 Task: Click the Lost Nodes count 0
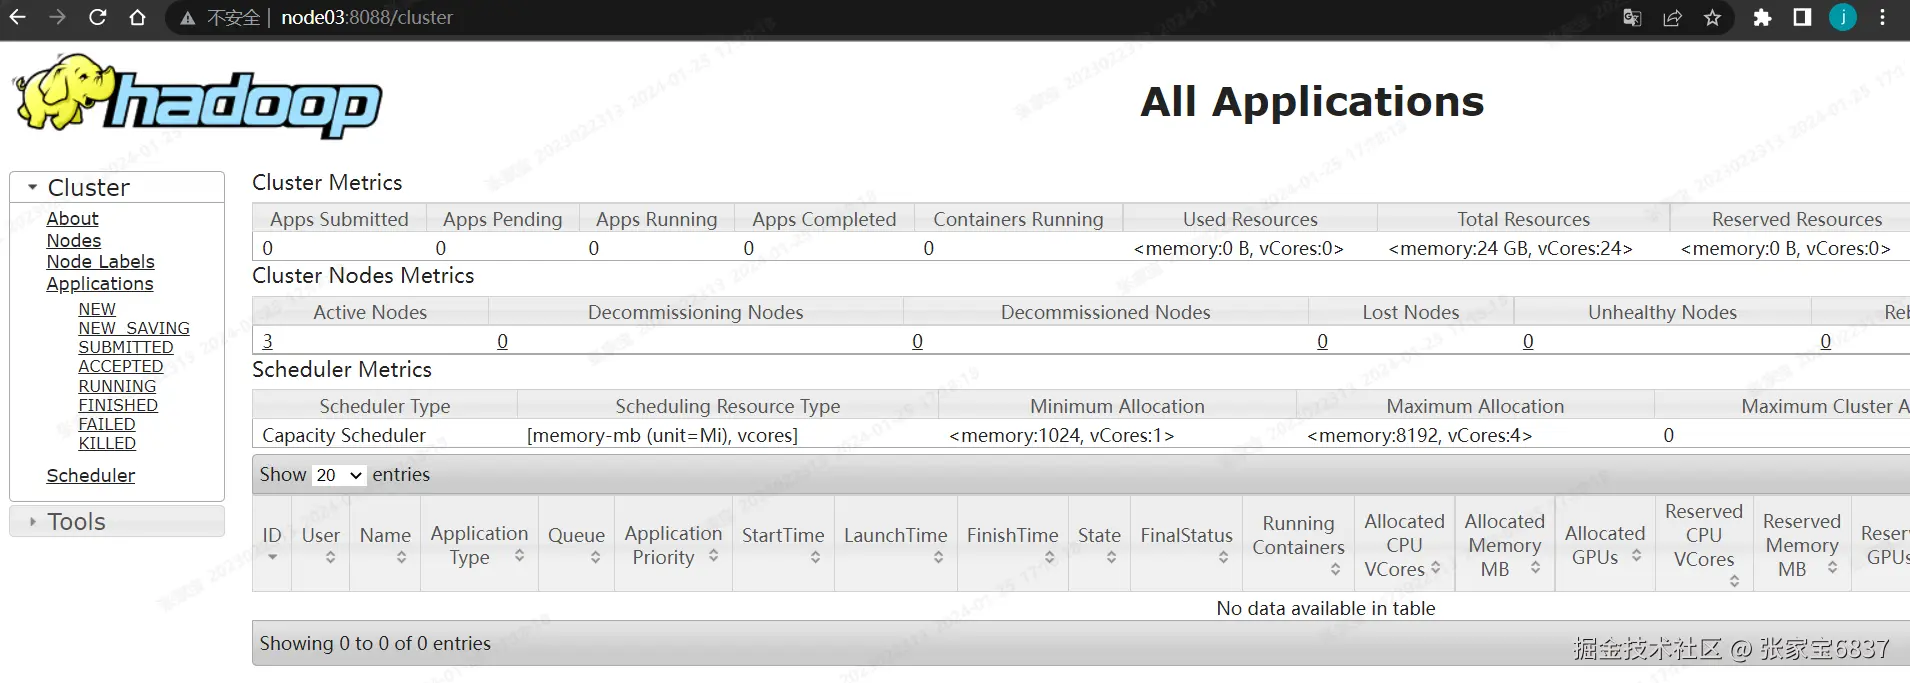[1322, 341]
